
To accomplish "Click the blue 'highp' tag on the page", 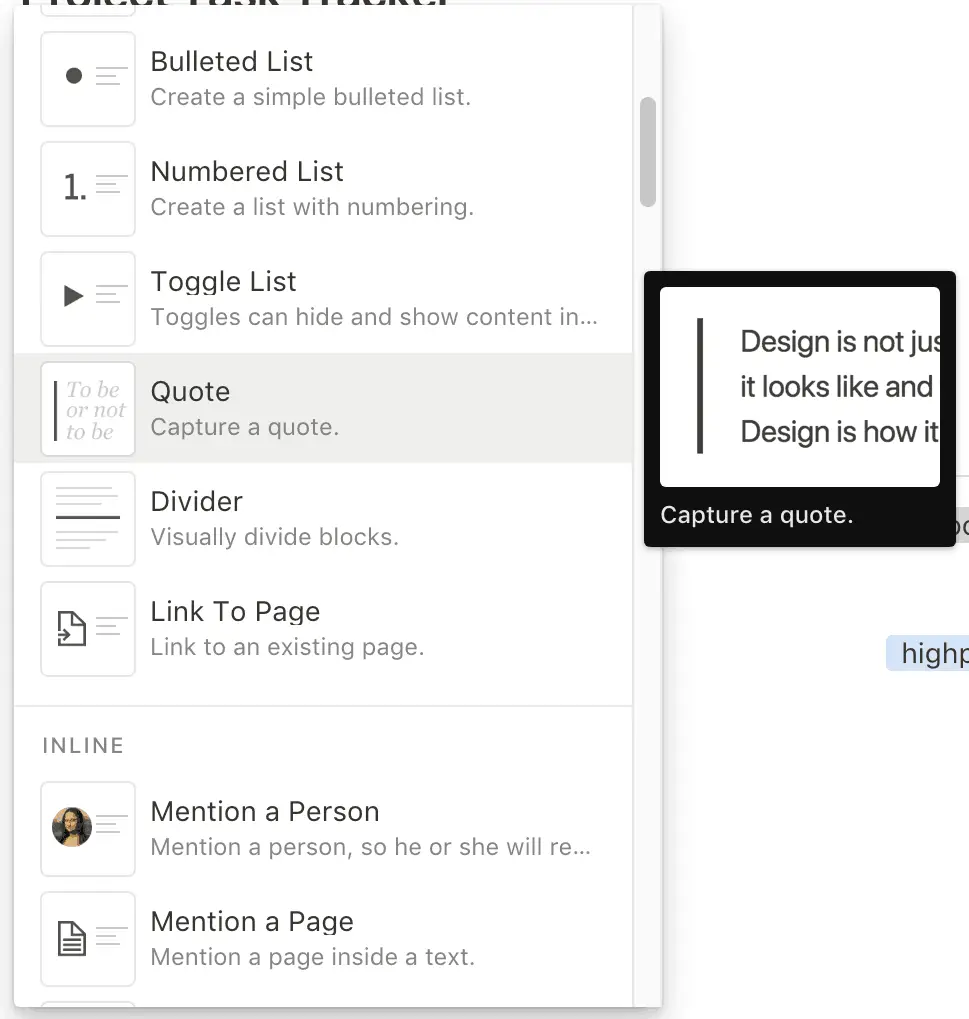I will point(928,653).
